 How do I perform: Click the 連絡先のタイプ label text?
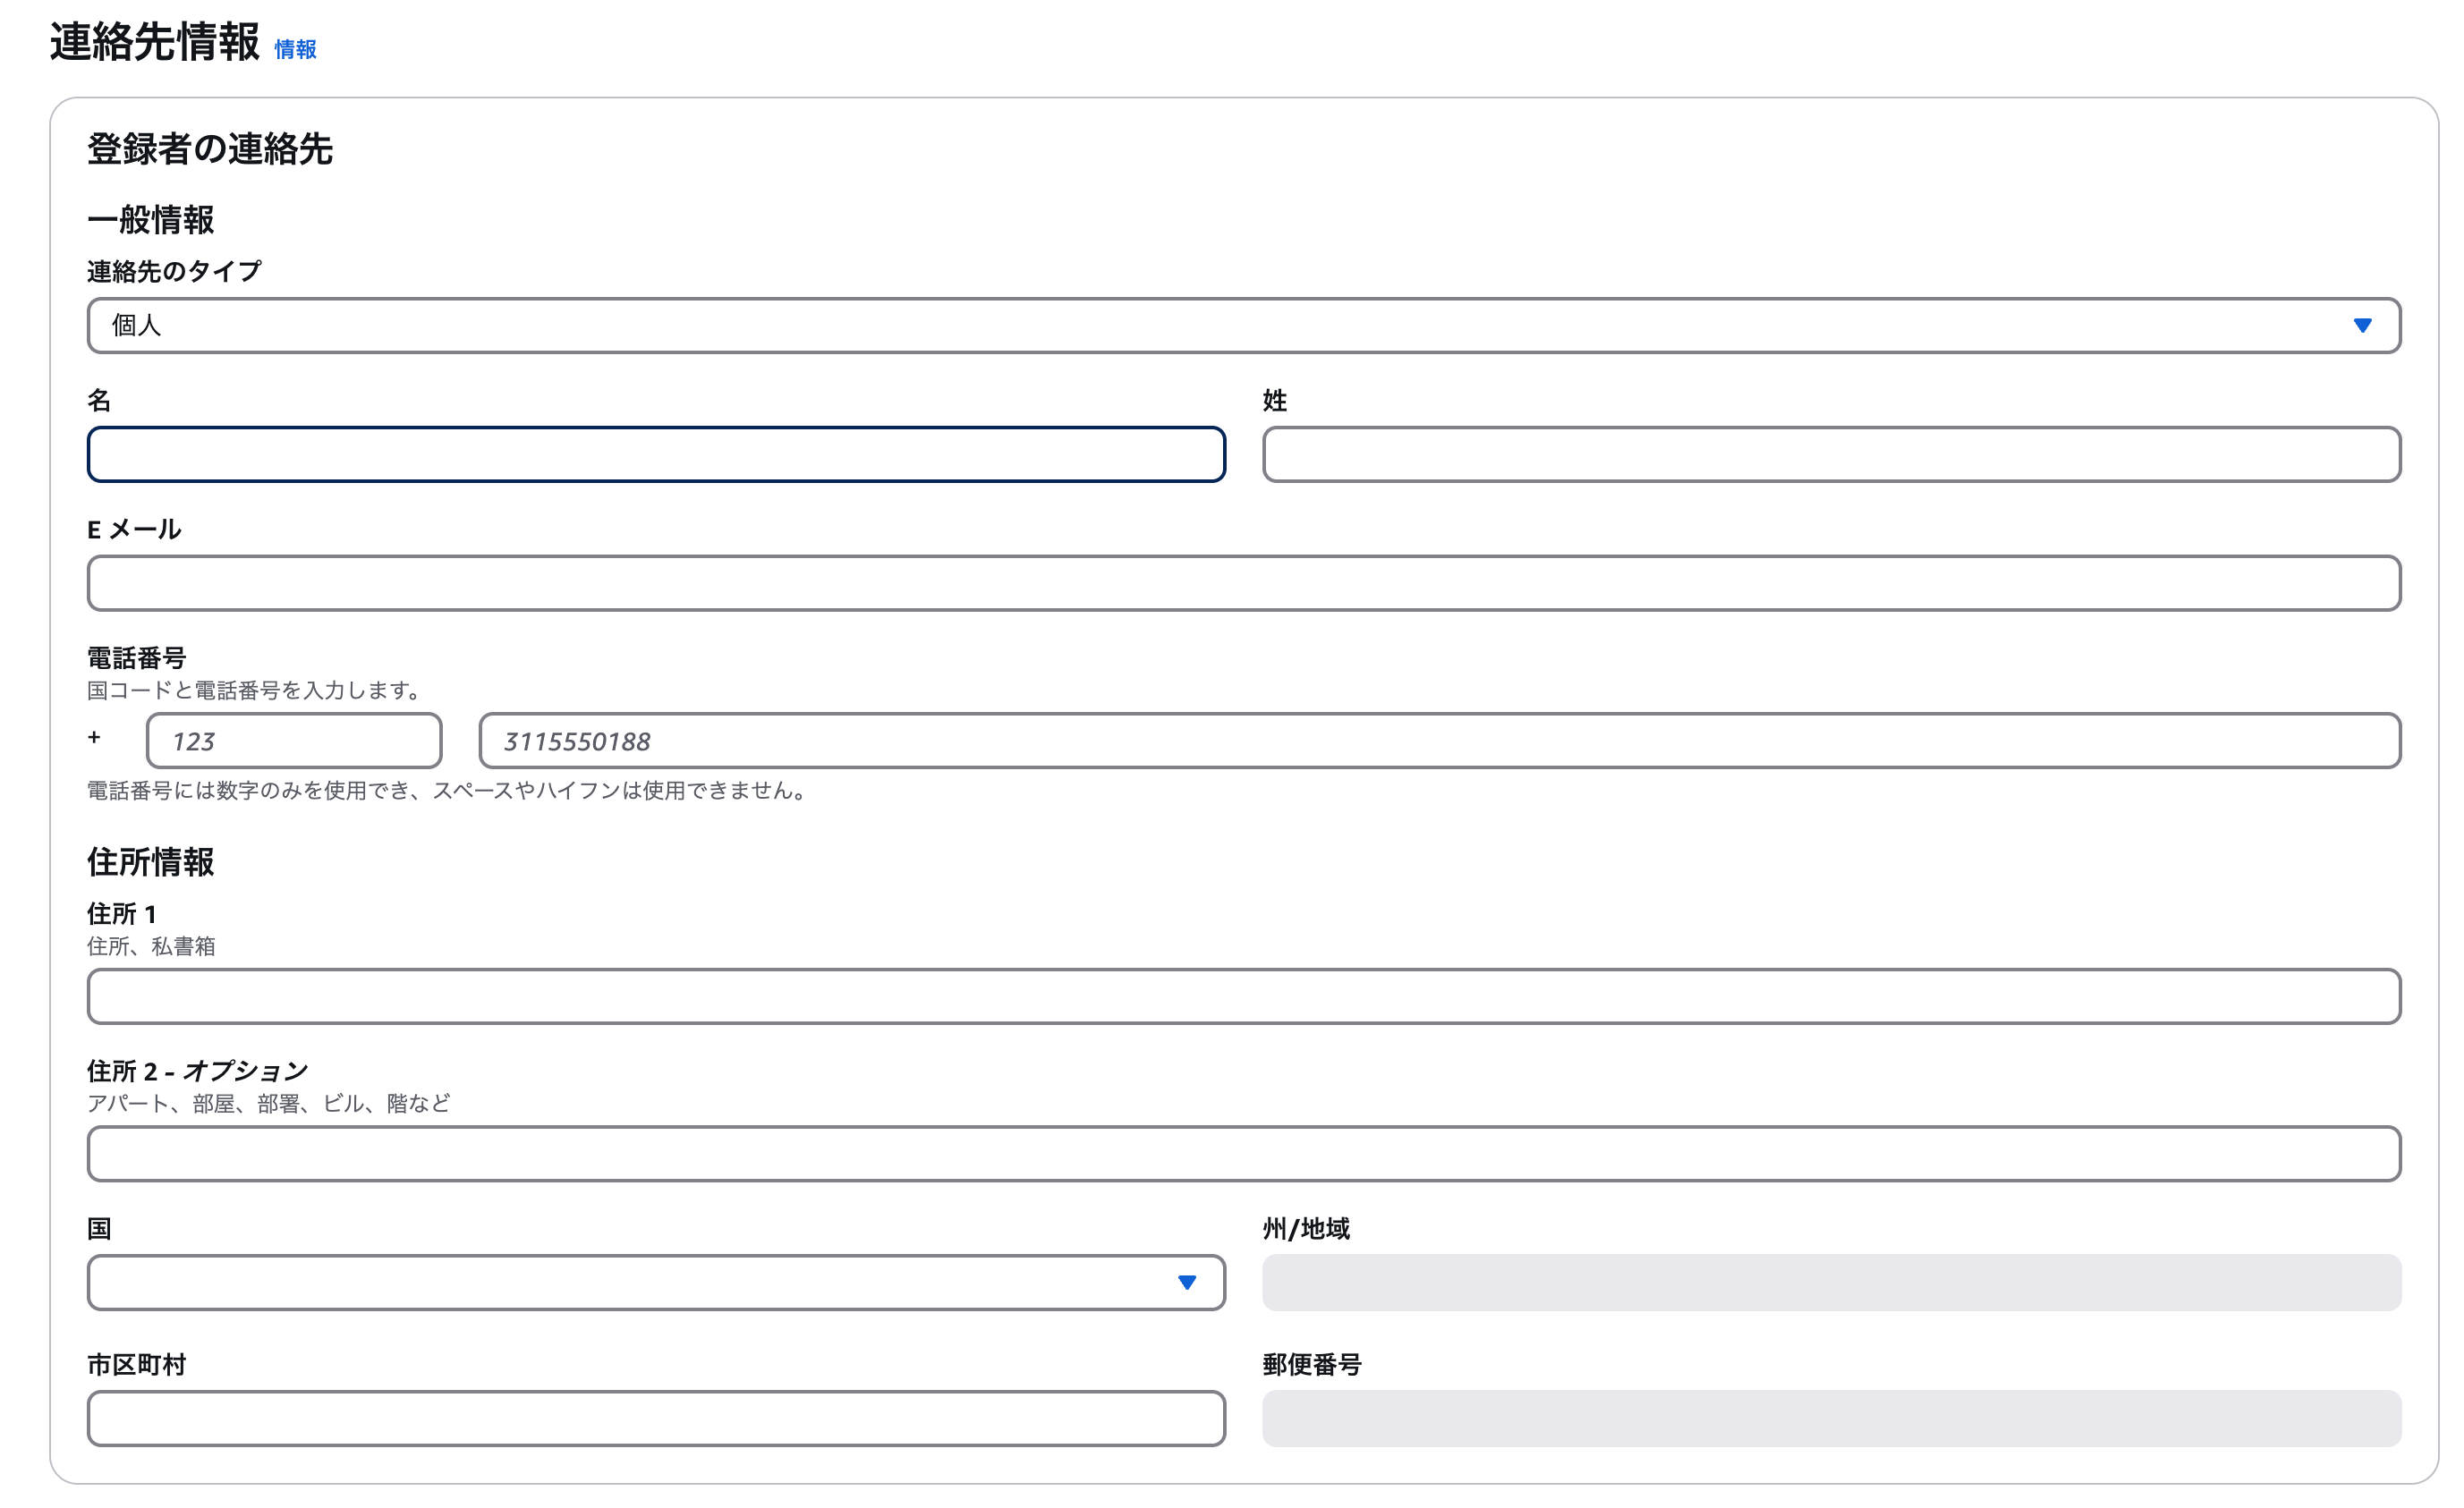point(174,271)
